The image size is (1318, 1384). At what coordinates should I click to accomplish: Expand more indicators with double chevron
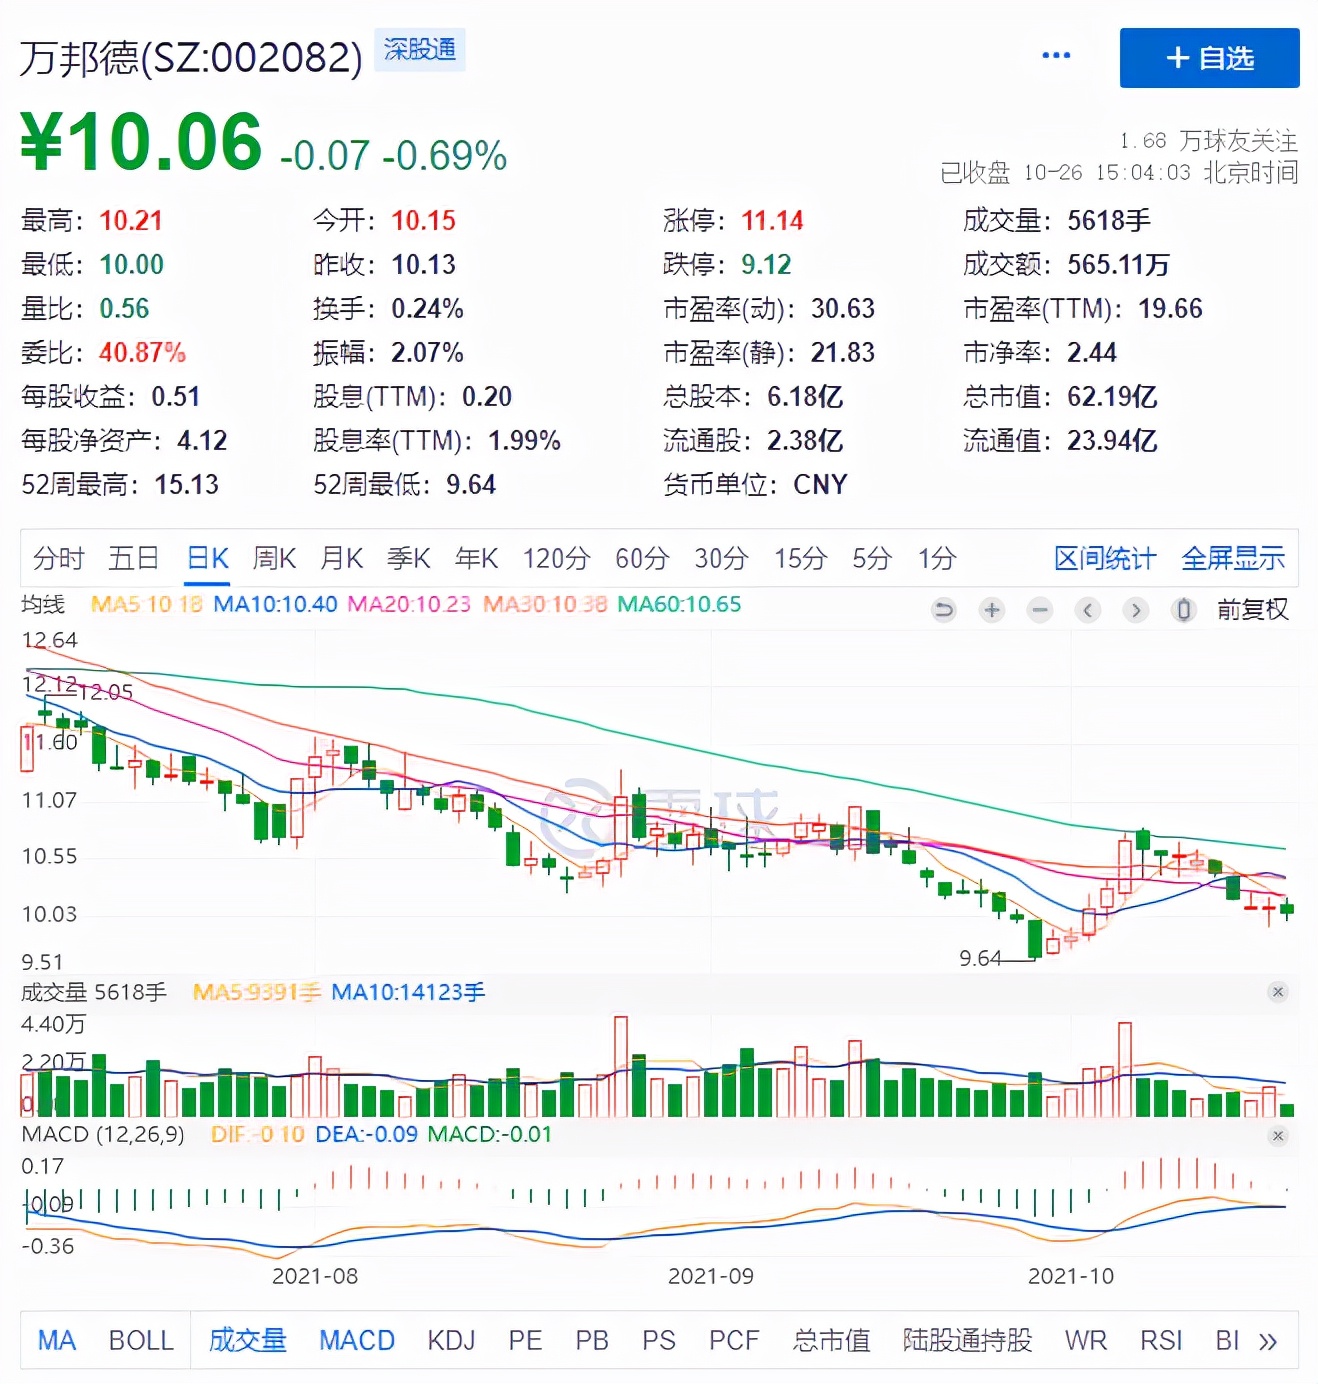[1268, 1341]
